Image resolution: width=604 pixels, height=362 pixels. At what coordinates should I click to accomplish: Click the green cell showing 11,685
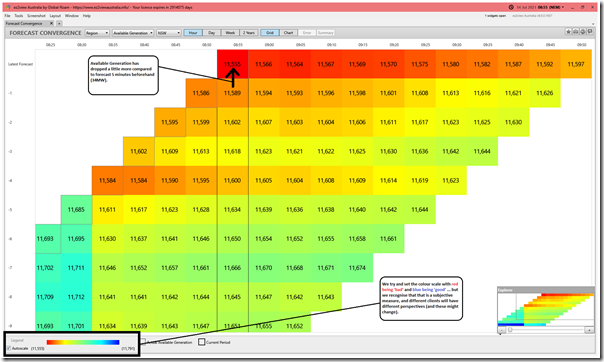point(76,209)
